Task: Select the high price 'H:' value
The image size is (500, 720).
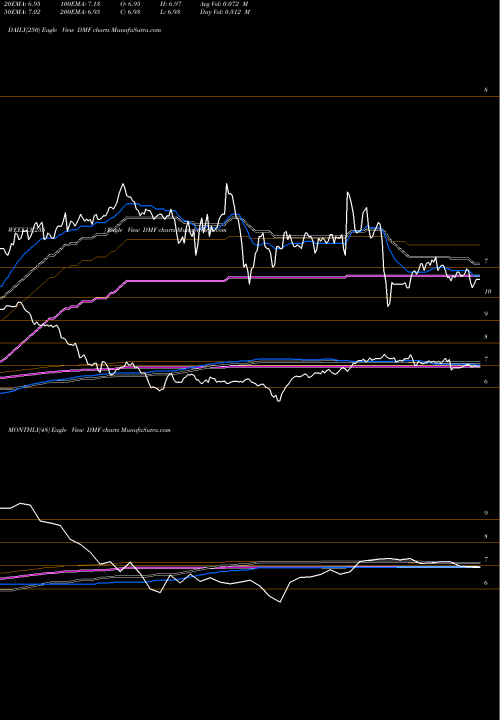Action: tap(171, 3)
